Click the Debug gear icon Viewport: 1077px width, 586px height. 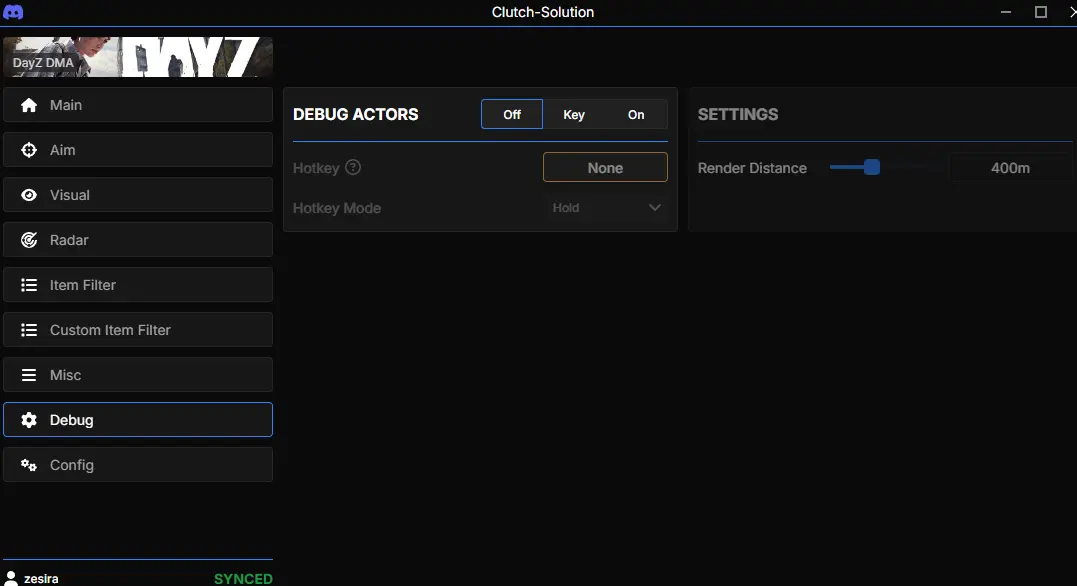click(28, 419)
